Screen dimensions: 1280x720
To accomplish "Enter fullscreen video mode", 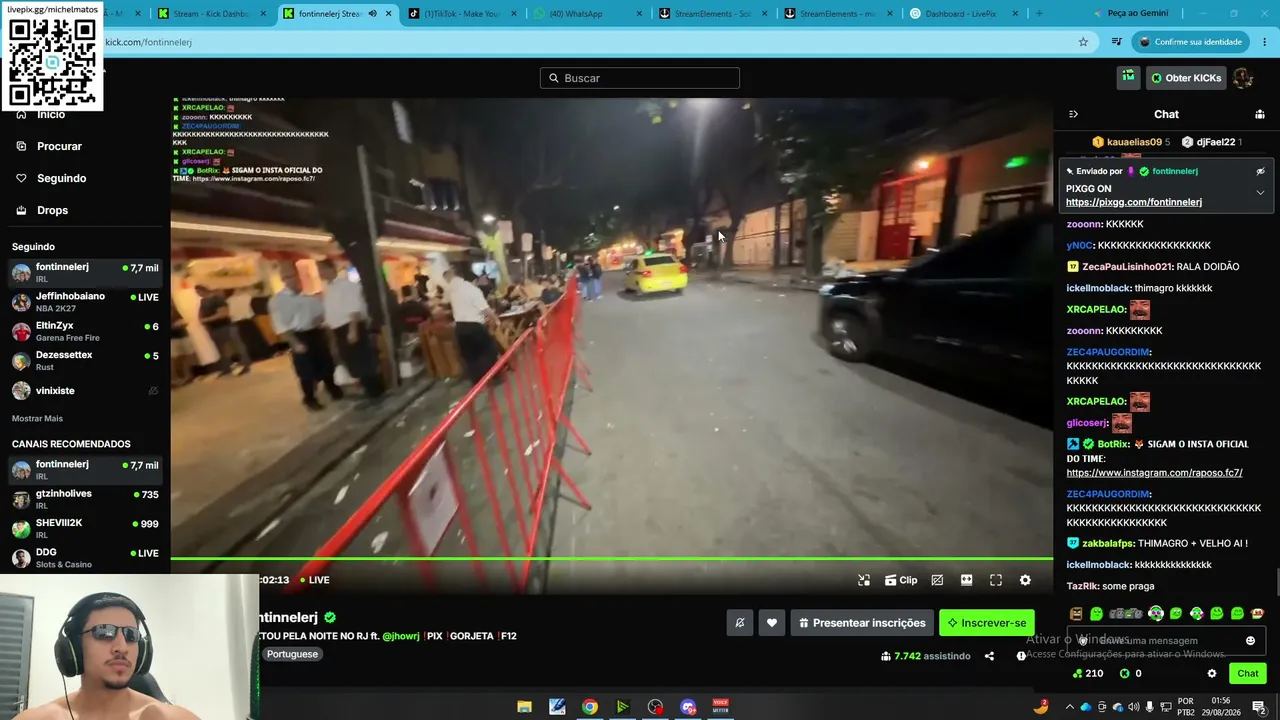I will 996,580.
